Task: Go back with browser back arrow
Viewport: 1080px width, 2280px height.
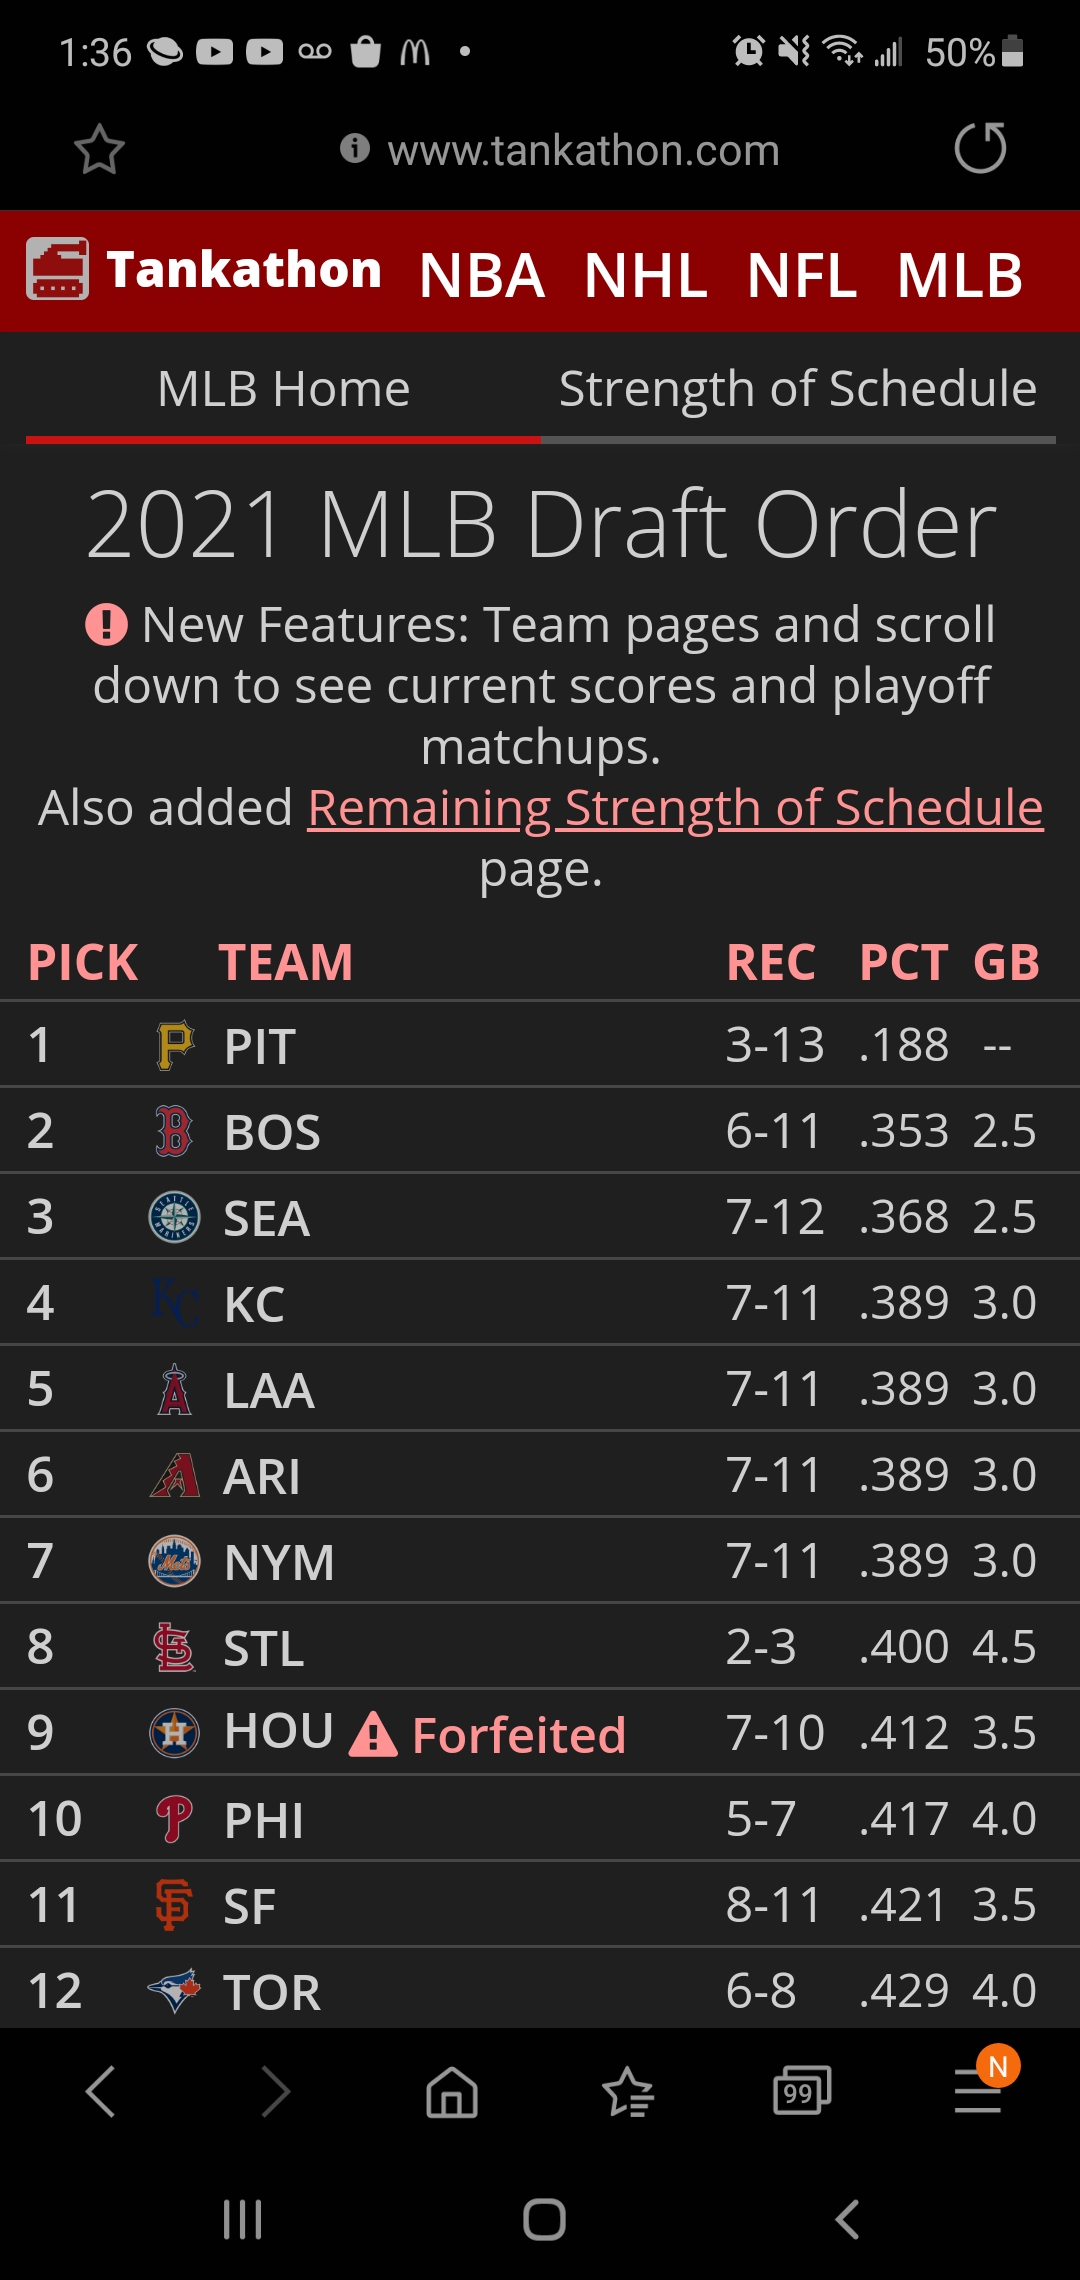Action: (x=101, y=2091)
